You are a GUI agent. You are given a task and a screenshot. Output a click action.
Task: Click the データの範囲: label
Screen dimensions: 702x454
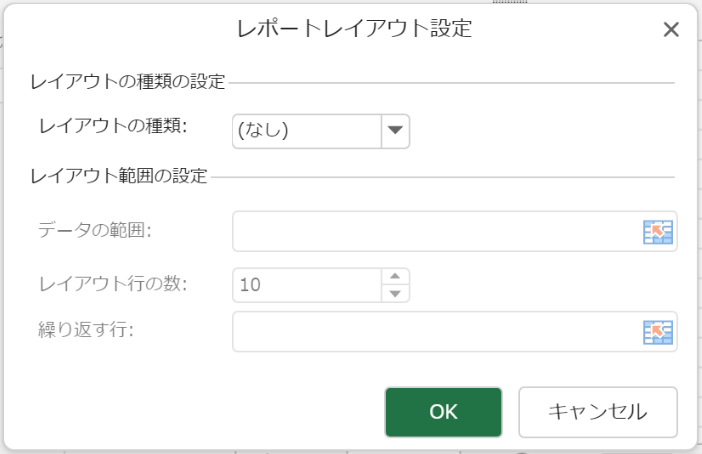pos(93,231)
